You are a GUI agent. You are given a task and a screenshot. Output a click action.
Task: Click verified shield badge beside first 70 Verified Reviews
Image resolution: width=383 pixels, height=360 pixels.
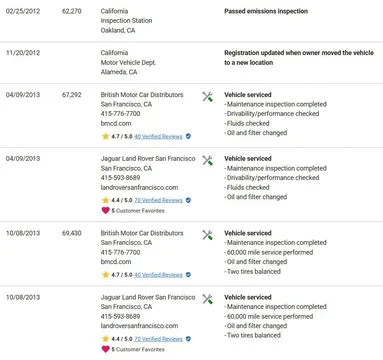[x=188, y=200]
